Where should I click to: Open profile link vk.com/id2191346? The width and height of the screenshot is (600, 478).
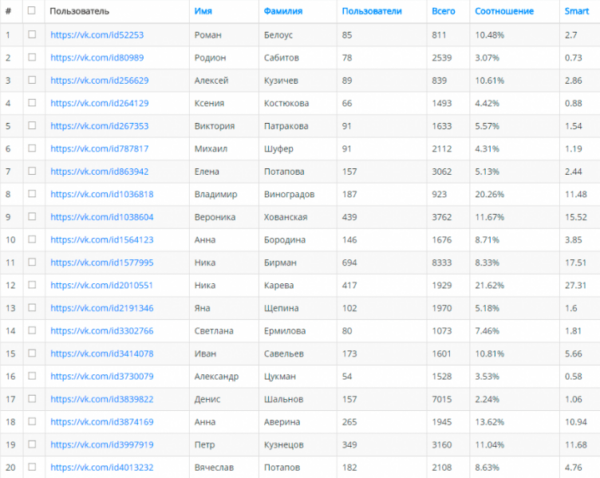click(x=102, y=308)
